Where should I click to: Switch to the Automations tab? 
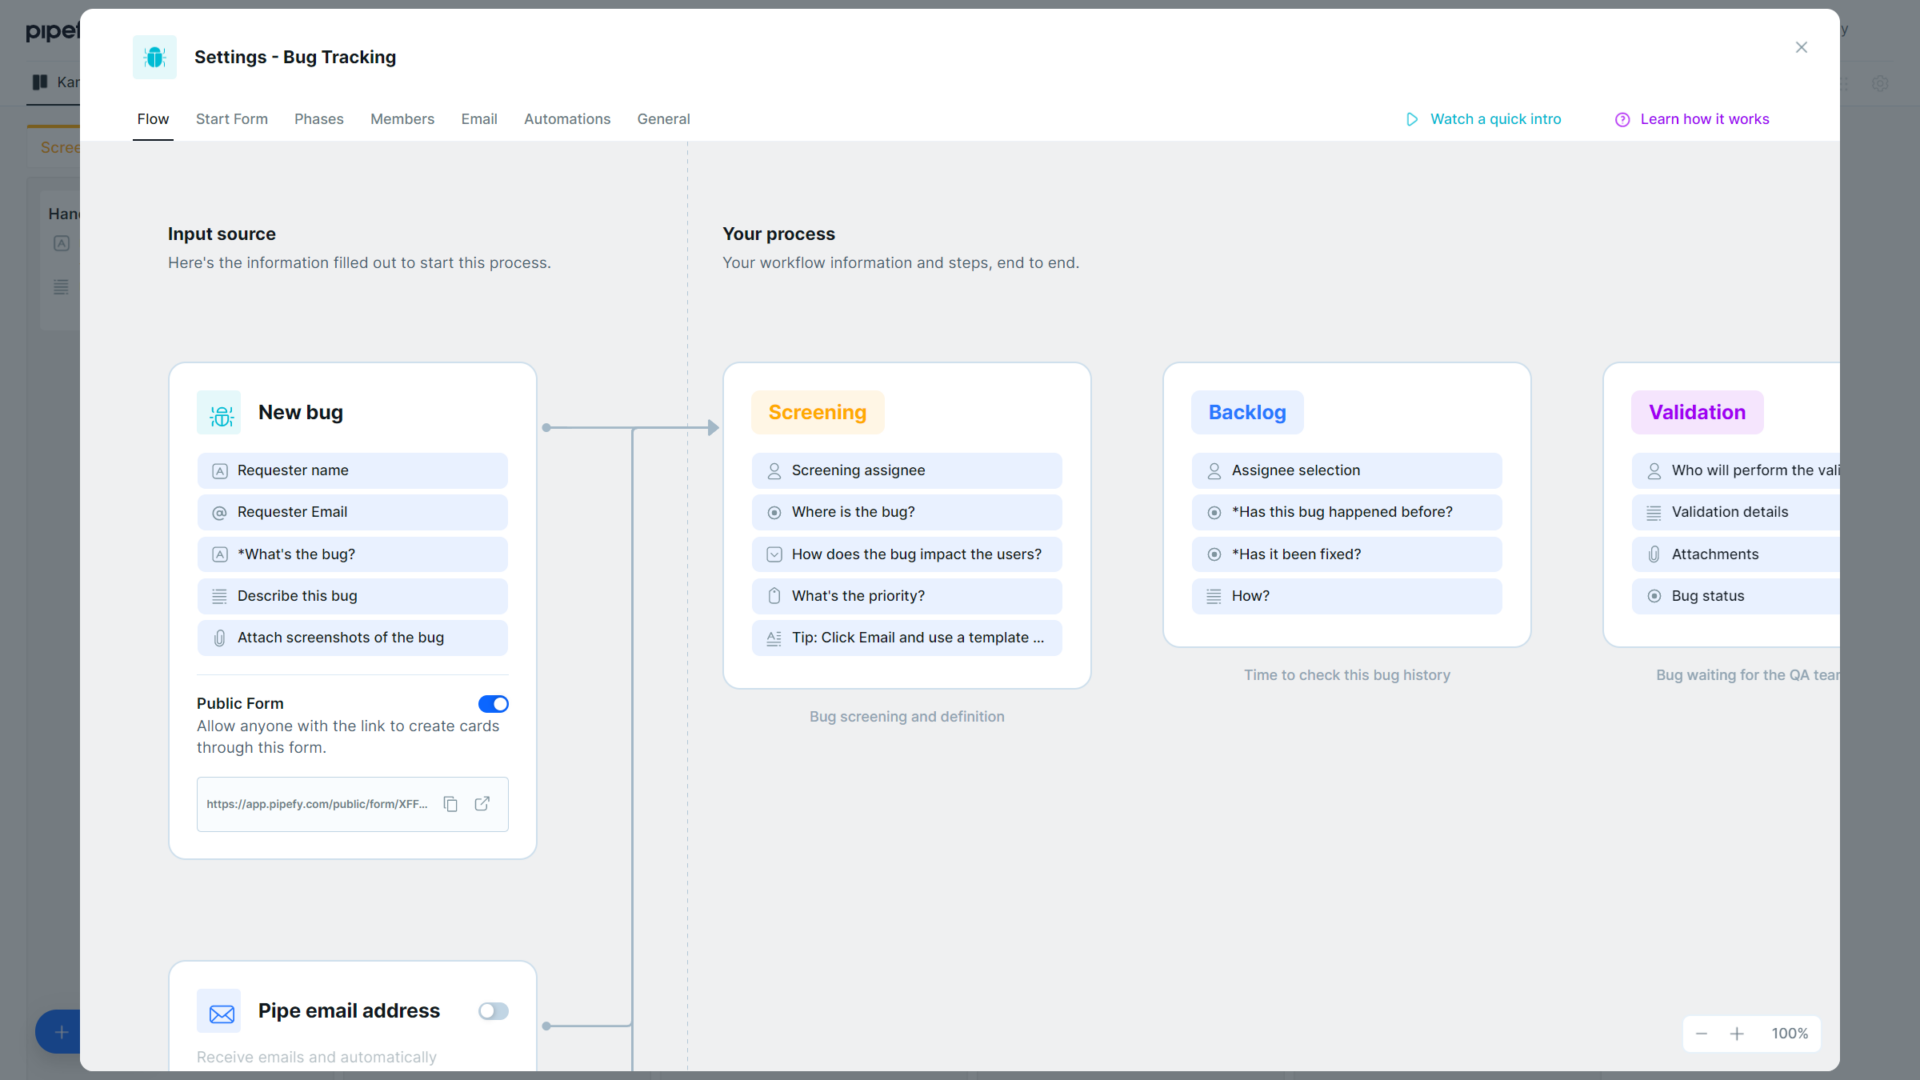point(567,119)
